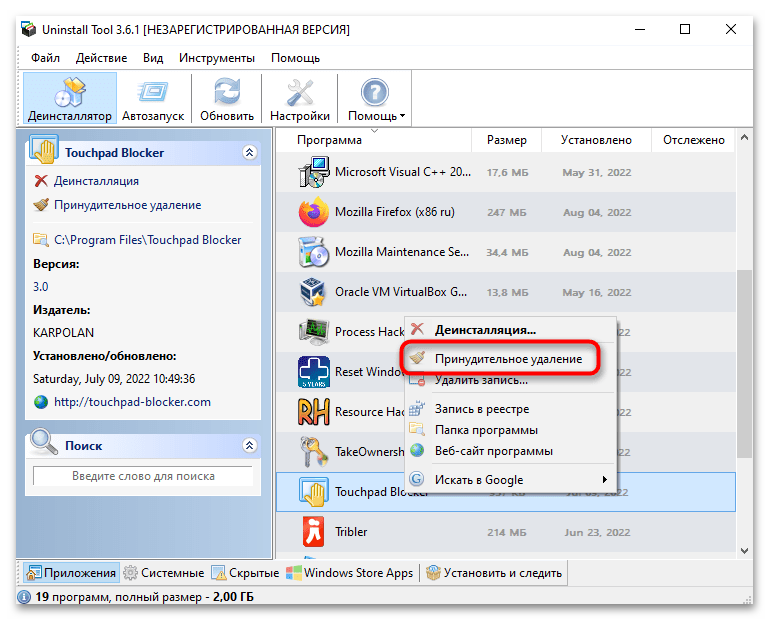Image resolution: width=769 pixels, height=620 pixels.
Task: Open the Действие menu
Action: tap(101, 58)
